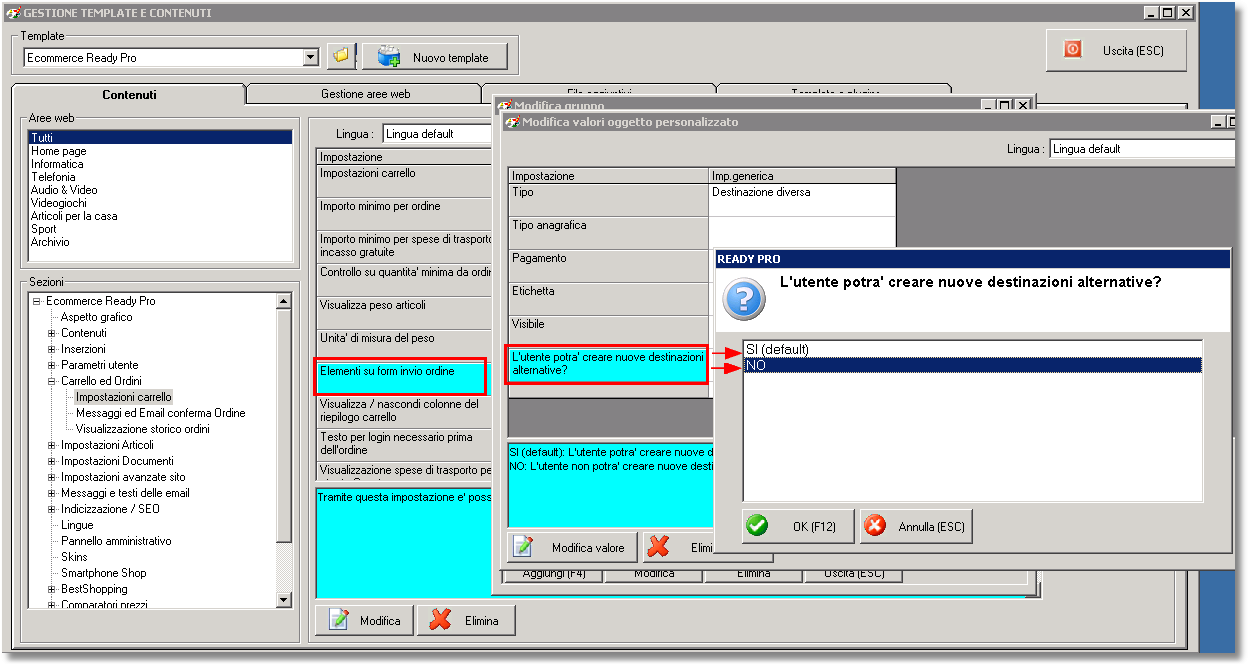The width and height of the screenshot is (1249, 667).
Task: Select the Visibile row
Action: (x=609, y=331)
